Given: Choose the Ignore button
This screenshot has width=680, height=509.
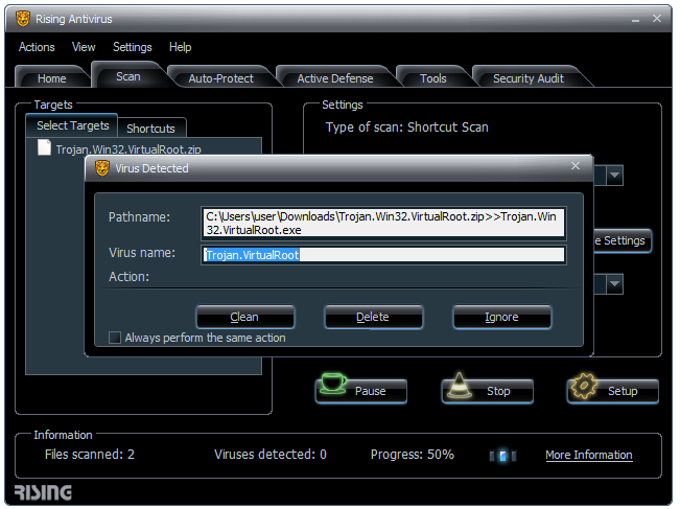Looking at the screenshot, I should [502, 317].
